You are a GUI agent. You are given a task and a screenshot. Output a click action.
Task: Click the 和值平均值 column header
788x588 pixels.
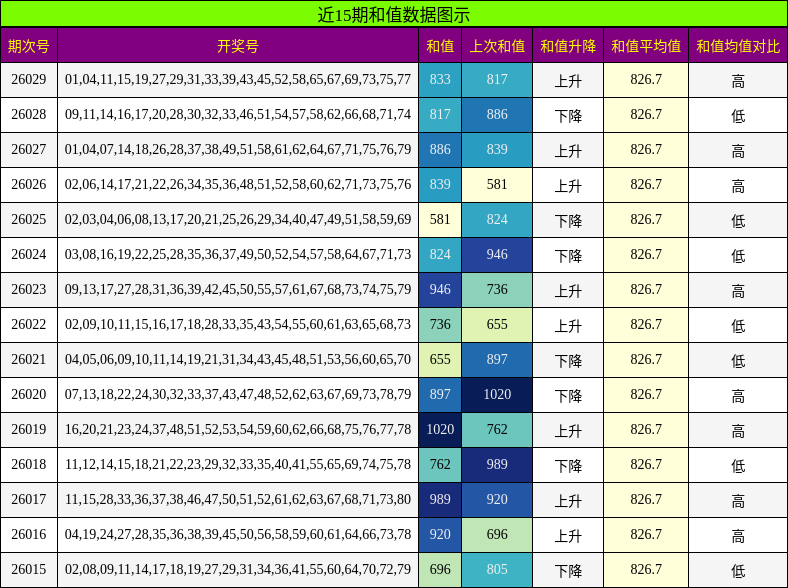point(646,46)
